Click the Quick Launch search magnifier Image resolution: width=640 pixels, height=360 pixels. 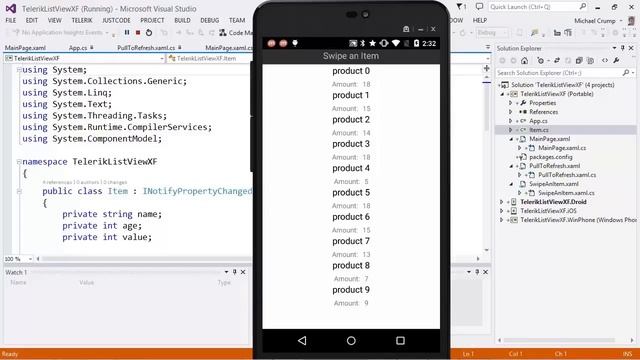pos(583,7)
